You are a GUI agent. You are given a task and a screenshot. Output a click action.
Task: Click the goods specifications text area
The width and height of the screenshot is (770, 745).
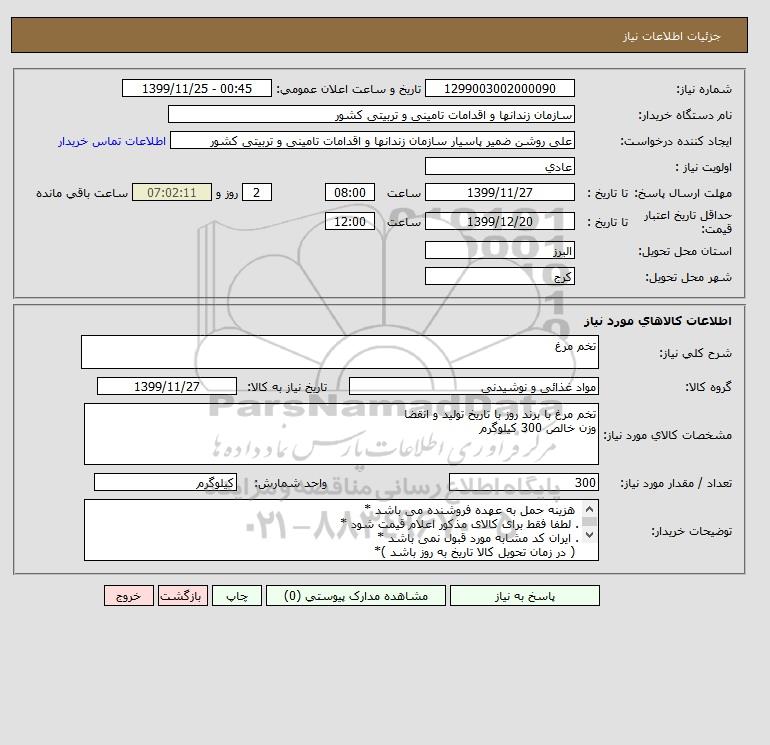[x=341, y=434]
